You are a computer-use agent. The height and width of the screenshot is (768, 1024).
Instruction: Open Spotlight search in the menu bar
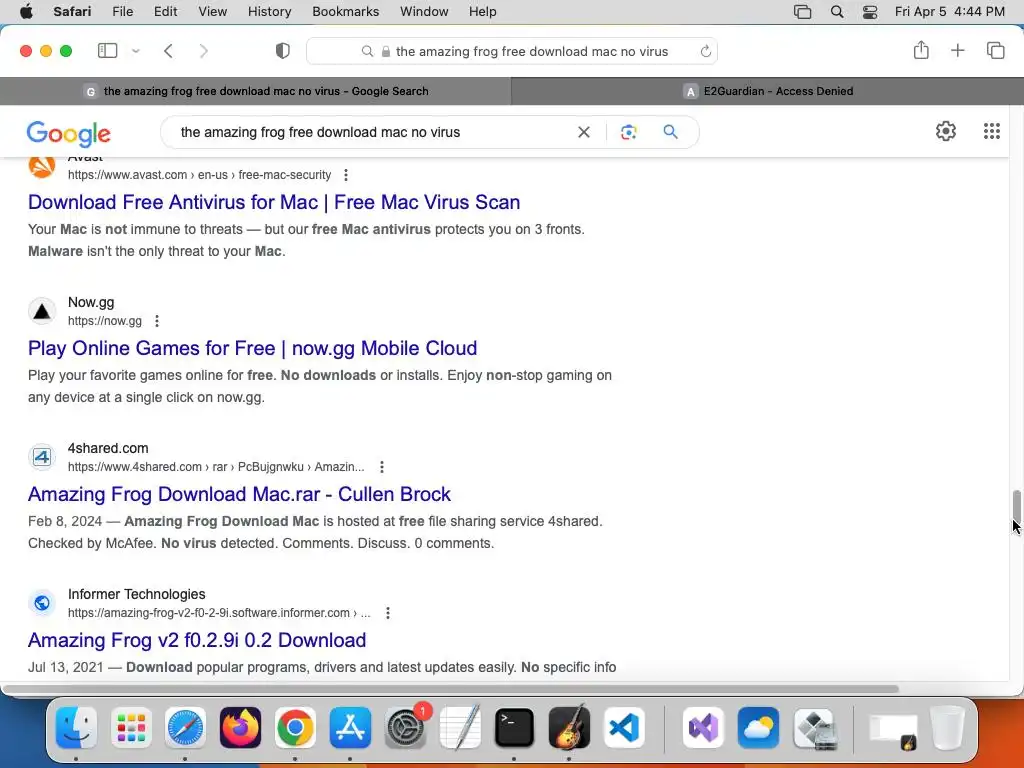[x=837, y=12]
